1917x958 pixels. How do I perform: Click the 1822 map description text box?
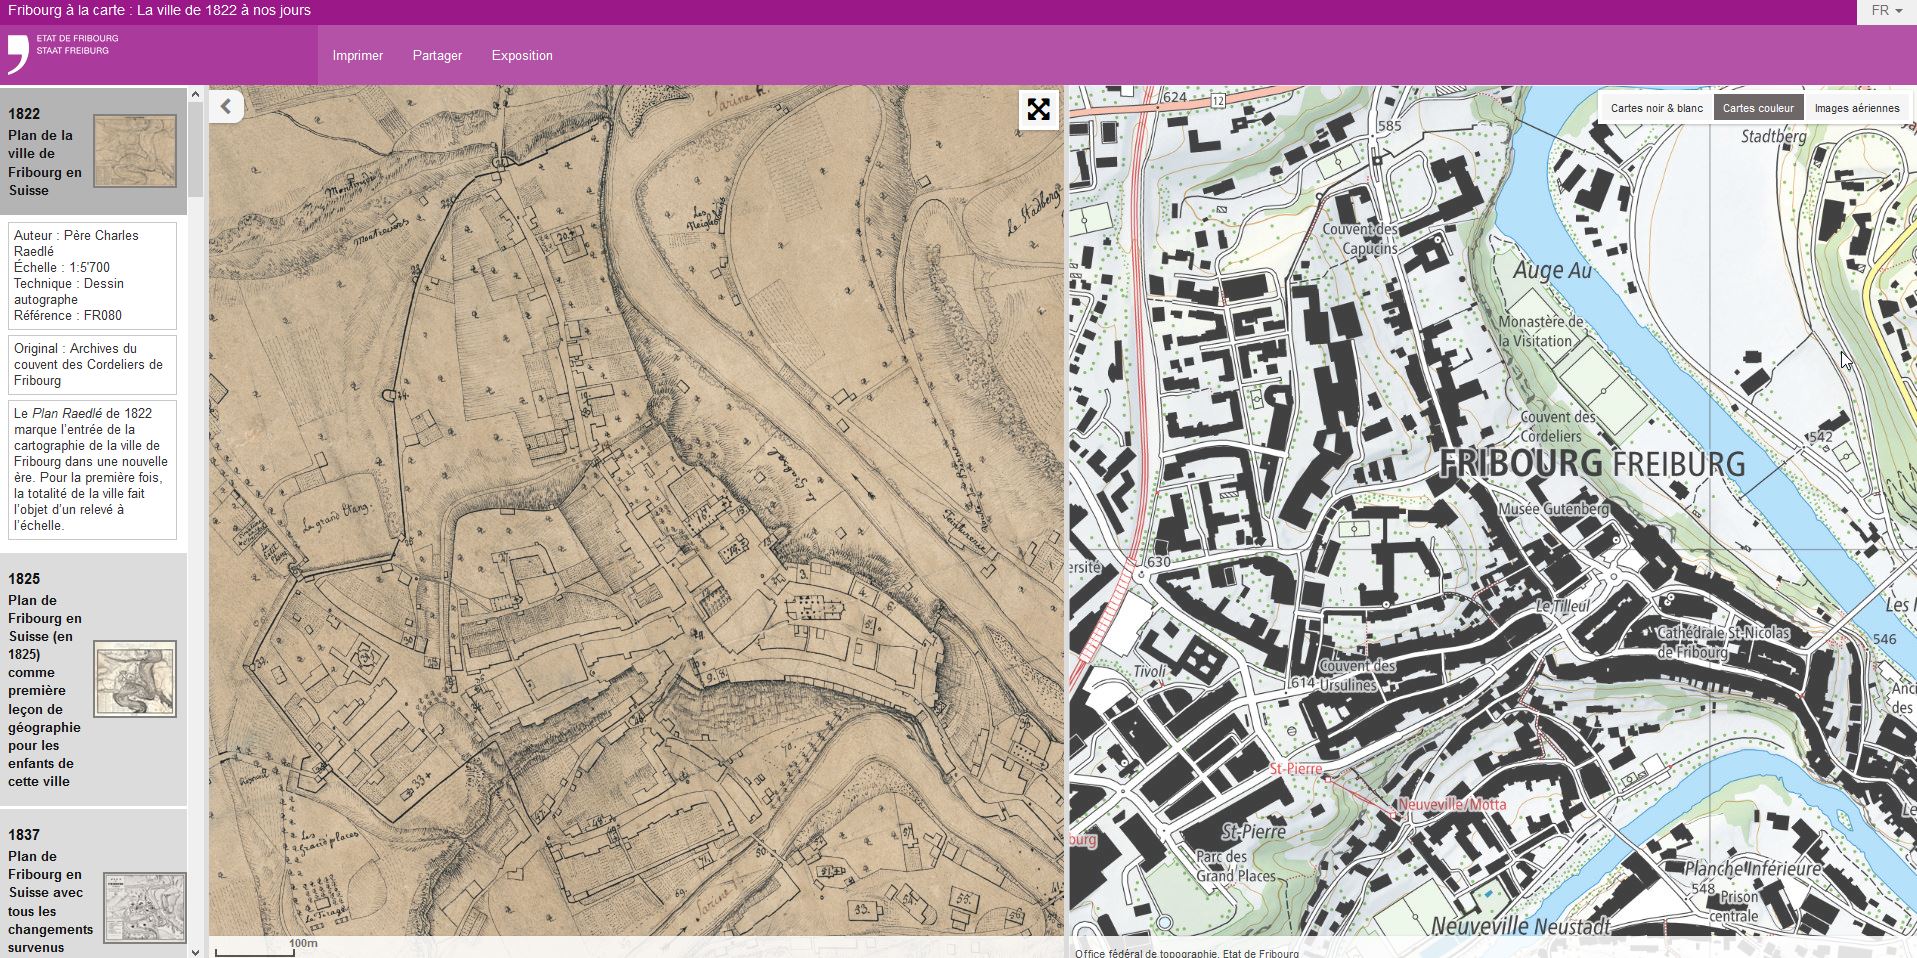point(92,469)
